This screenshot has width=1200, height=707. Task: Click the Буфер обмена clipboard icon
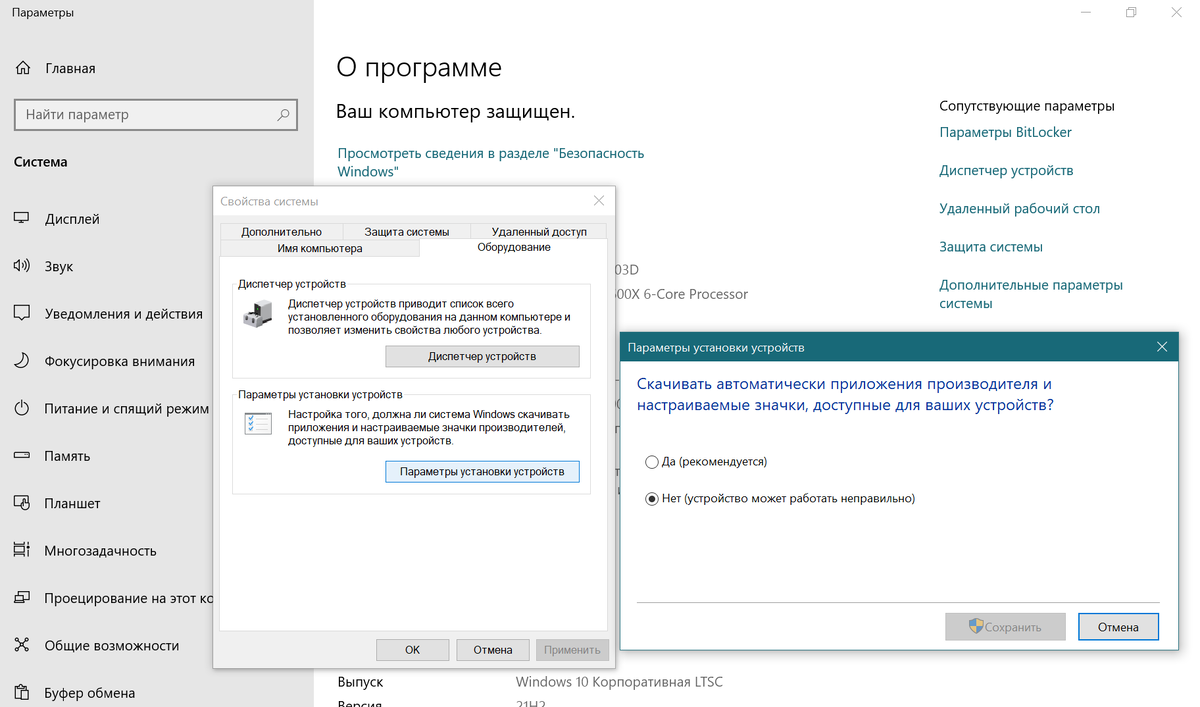point(22,692)
